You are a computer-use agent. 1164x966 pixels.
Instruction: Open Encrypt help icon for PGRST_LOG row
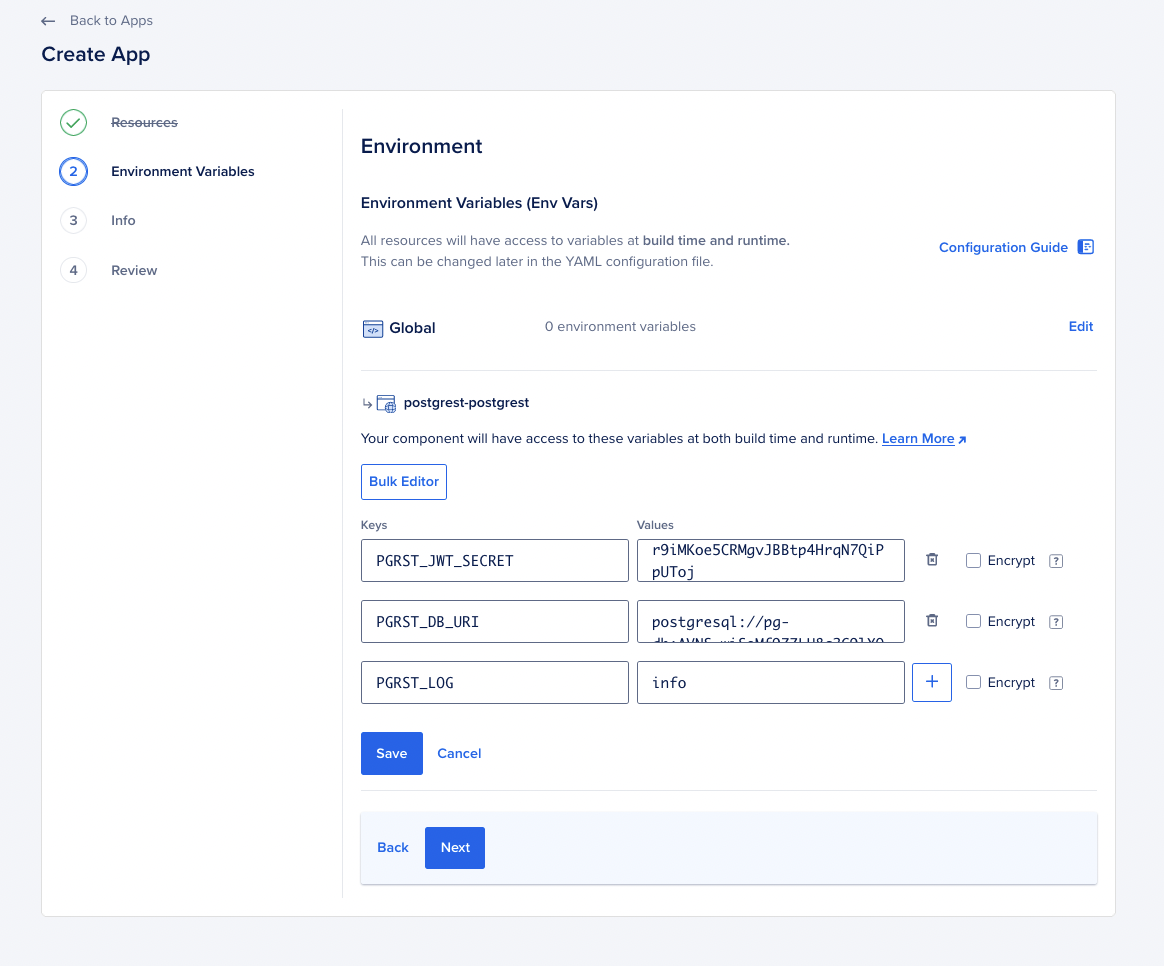[x=1055, y=683]
